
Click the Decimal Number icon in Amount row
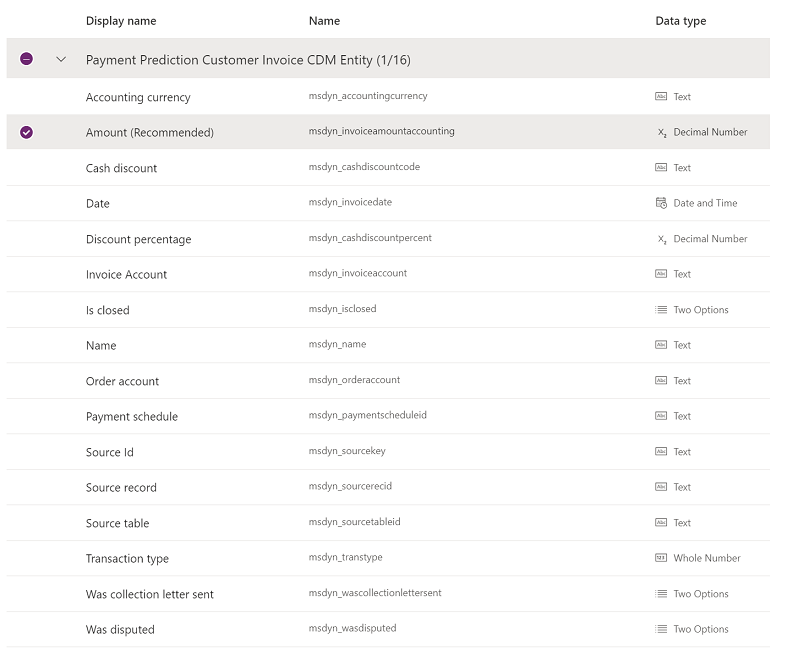(x=662, y=132)
